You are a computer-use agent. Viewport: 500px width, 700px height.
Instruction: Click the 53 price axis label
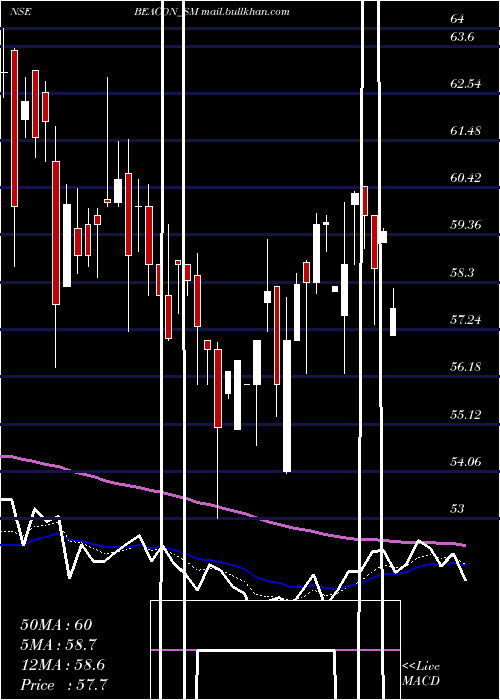458,509
